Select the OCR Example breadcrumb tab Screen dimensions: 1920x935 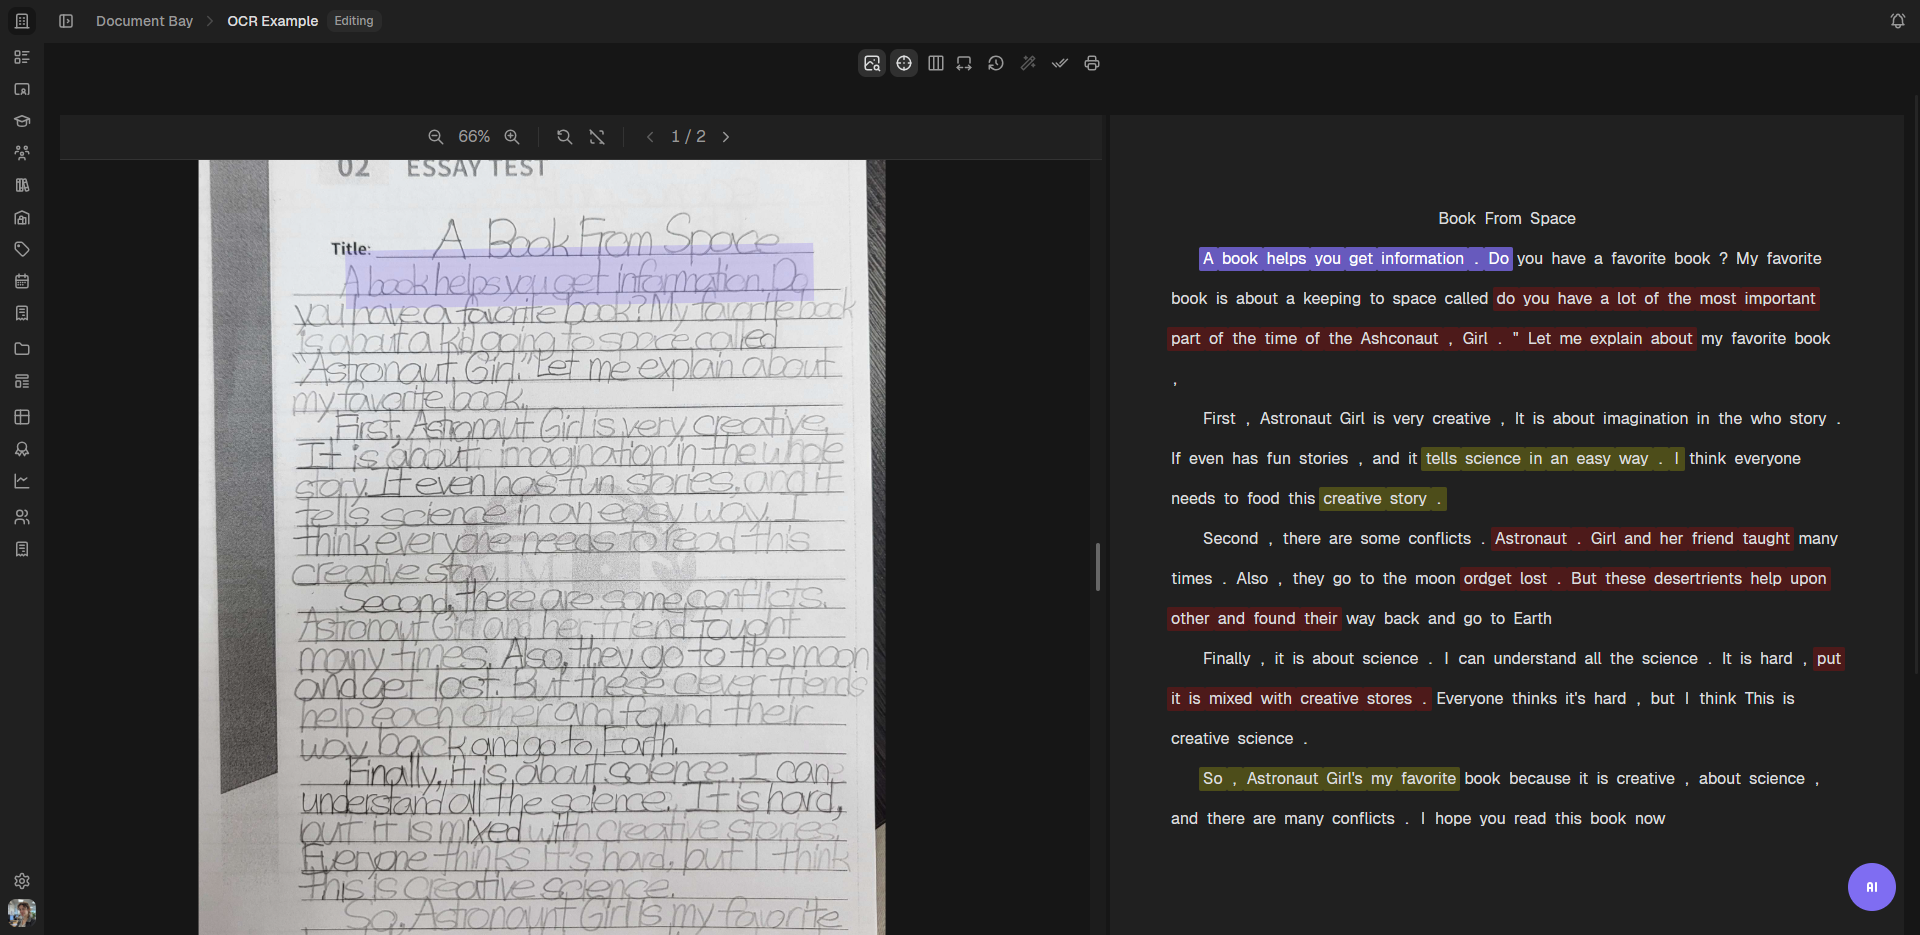pos(272,20)
